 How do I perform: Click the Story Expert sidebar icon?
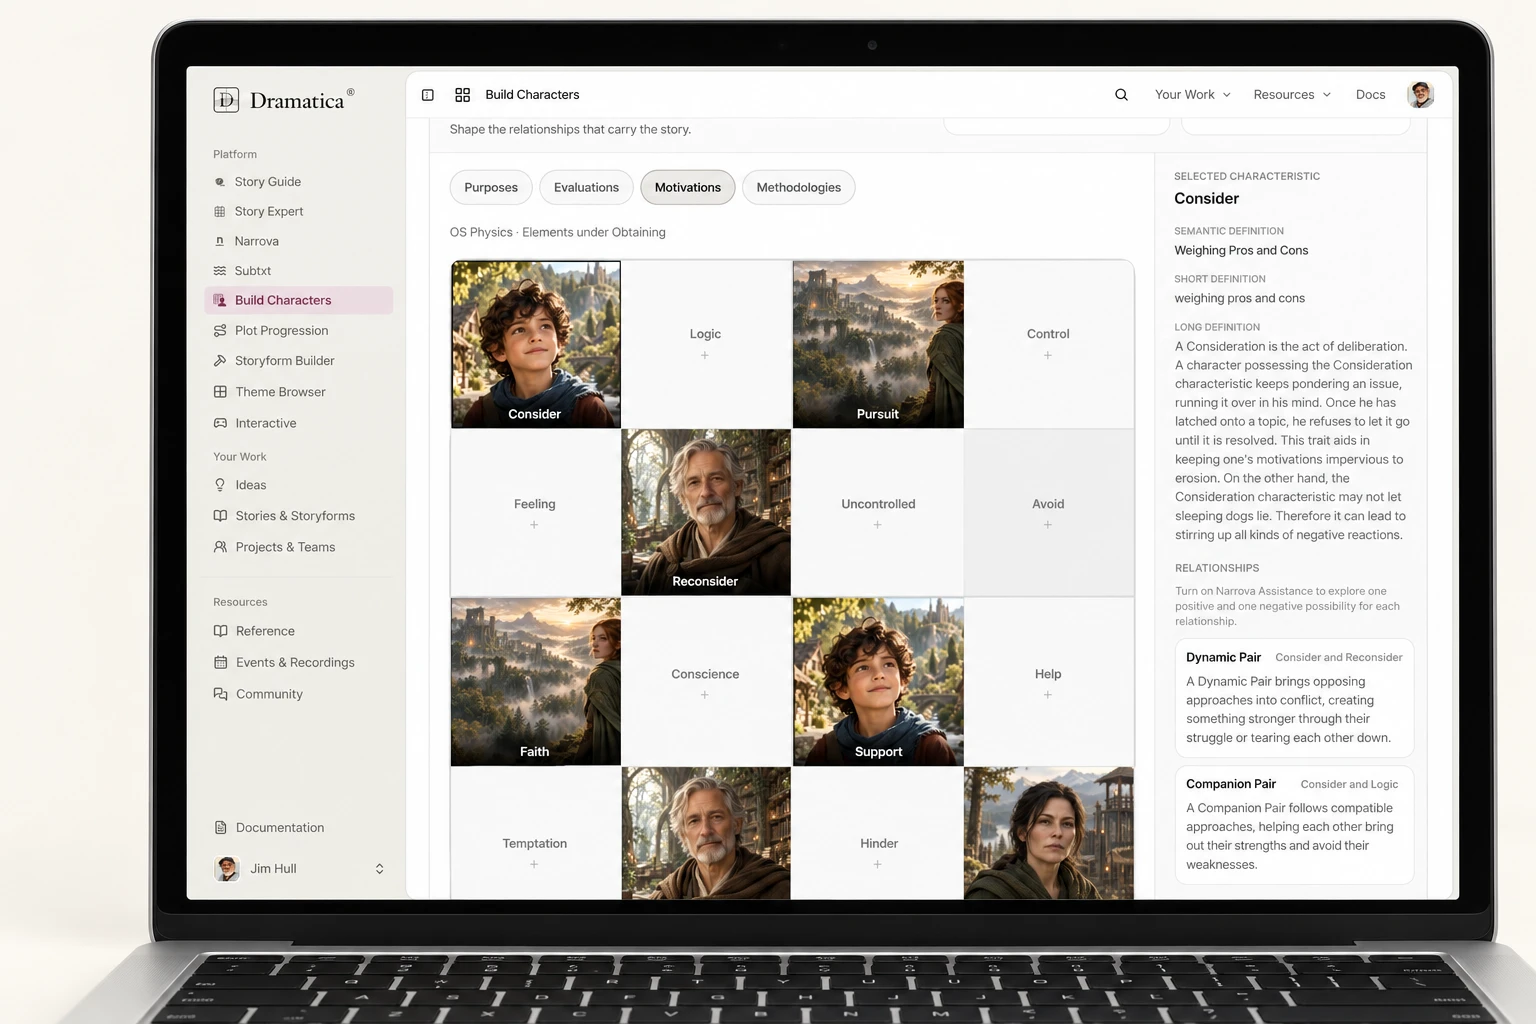[x=220, y=211]
